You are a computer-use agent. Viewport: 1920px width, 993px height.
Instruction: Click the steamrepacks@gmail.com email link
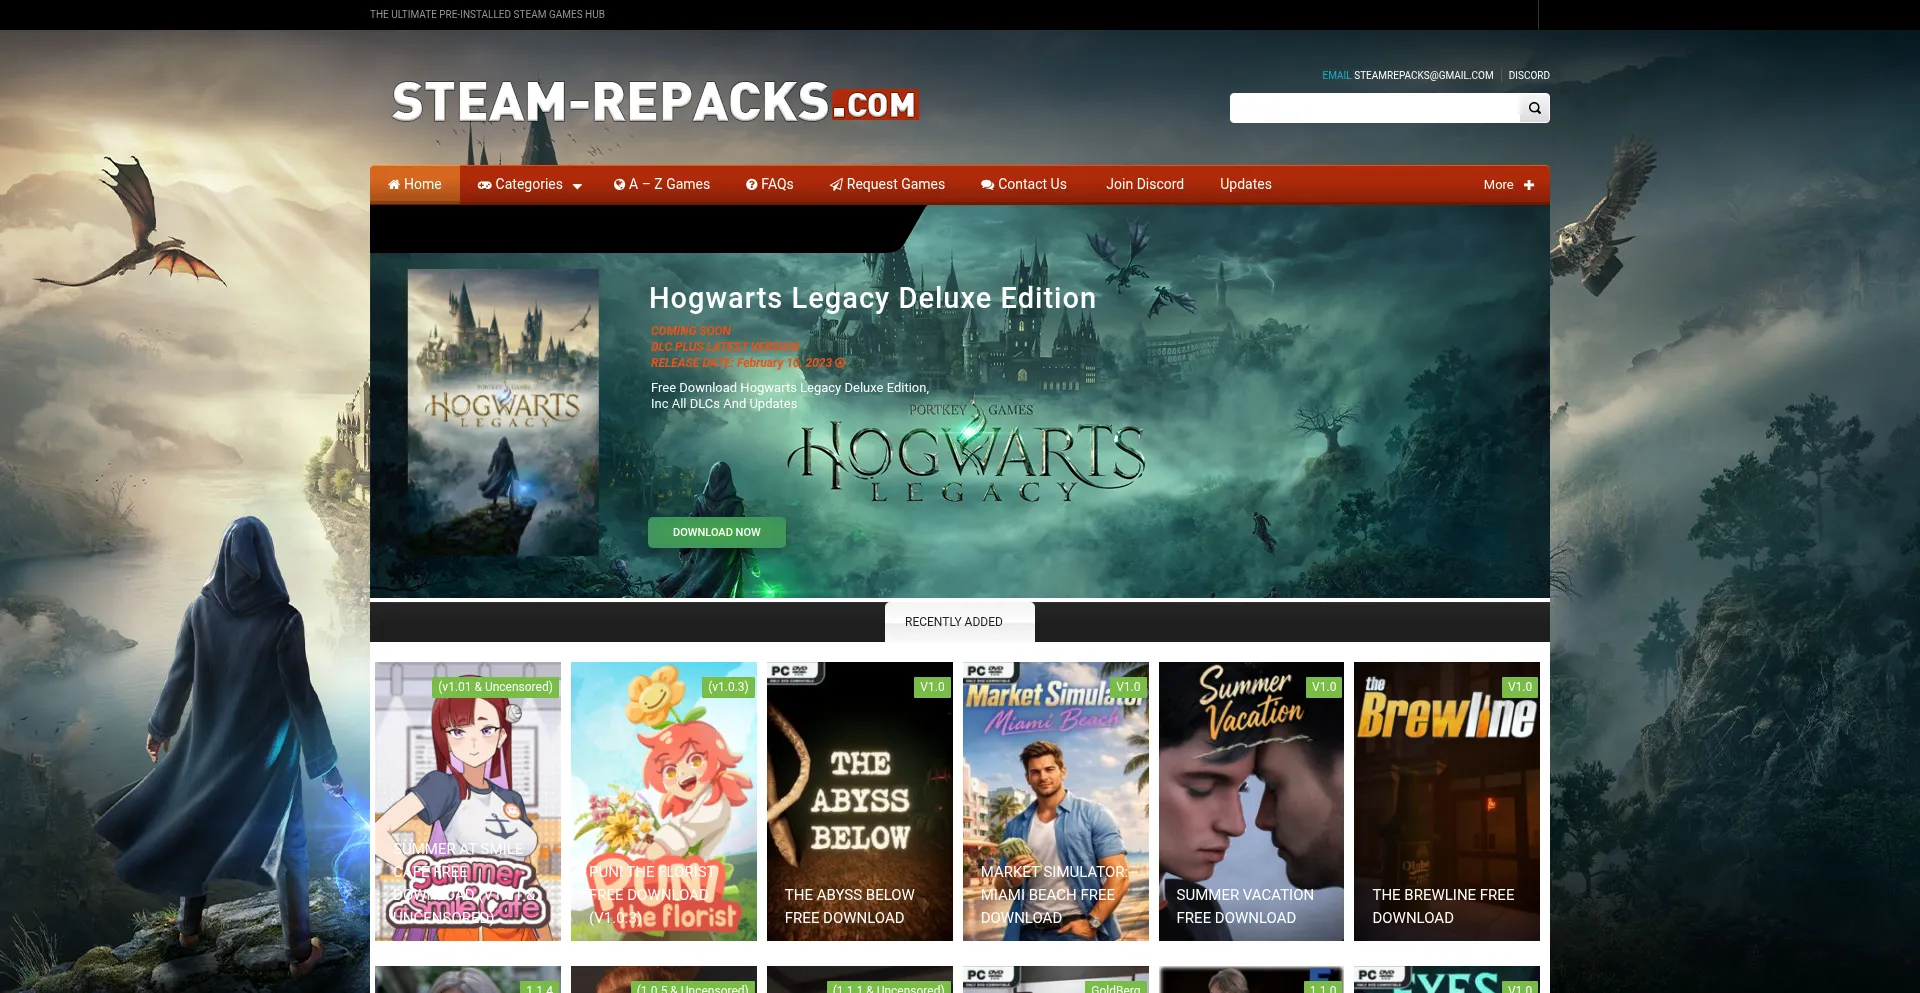pyautogui.click(x=1423, y=75)
